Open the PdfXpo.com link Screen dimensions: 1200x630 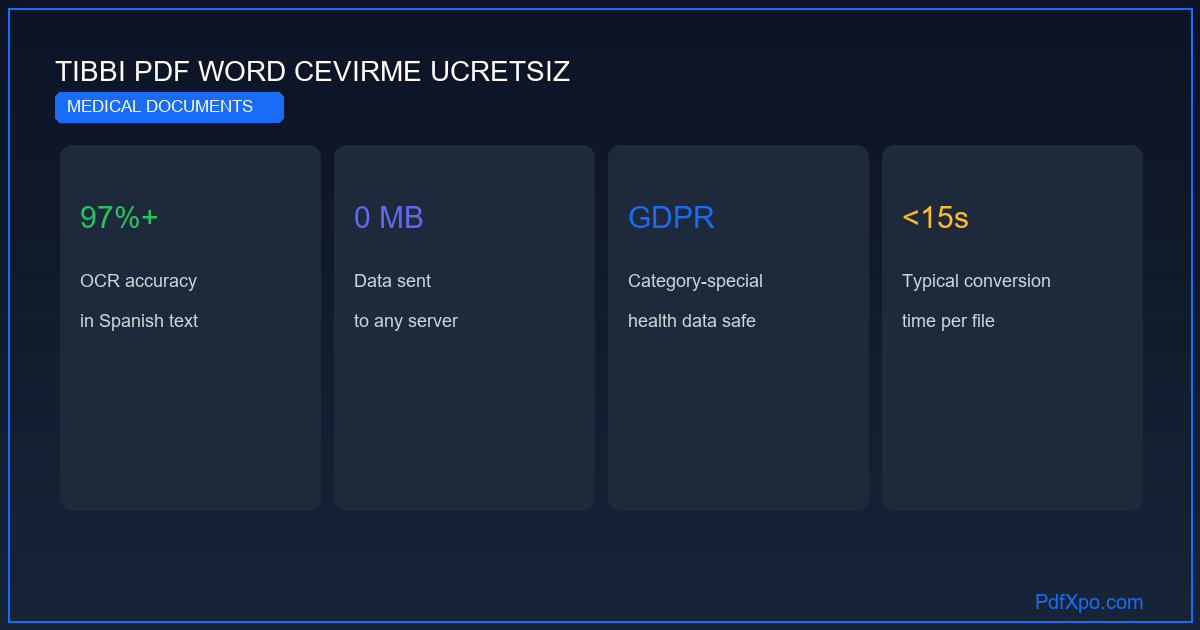(x=1089, y=602)
